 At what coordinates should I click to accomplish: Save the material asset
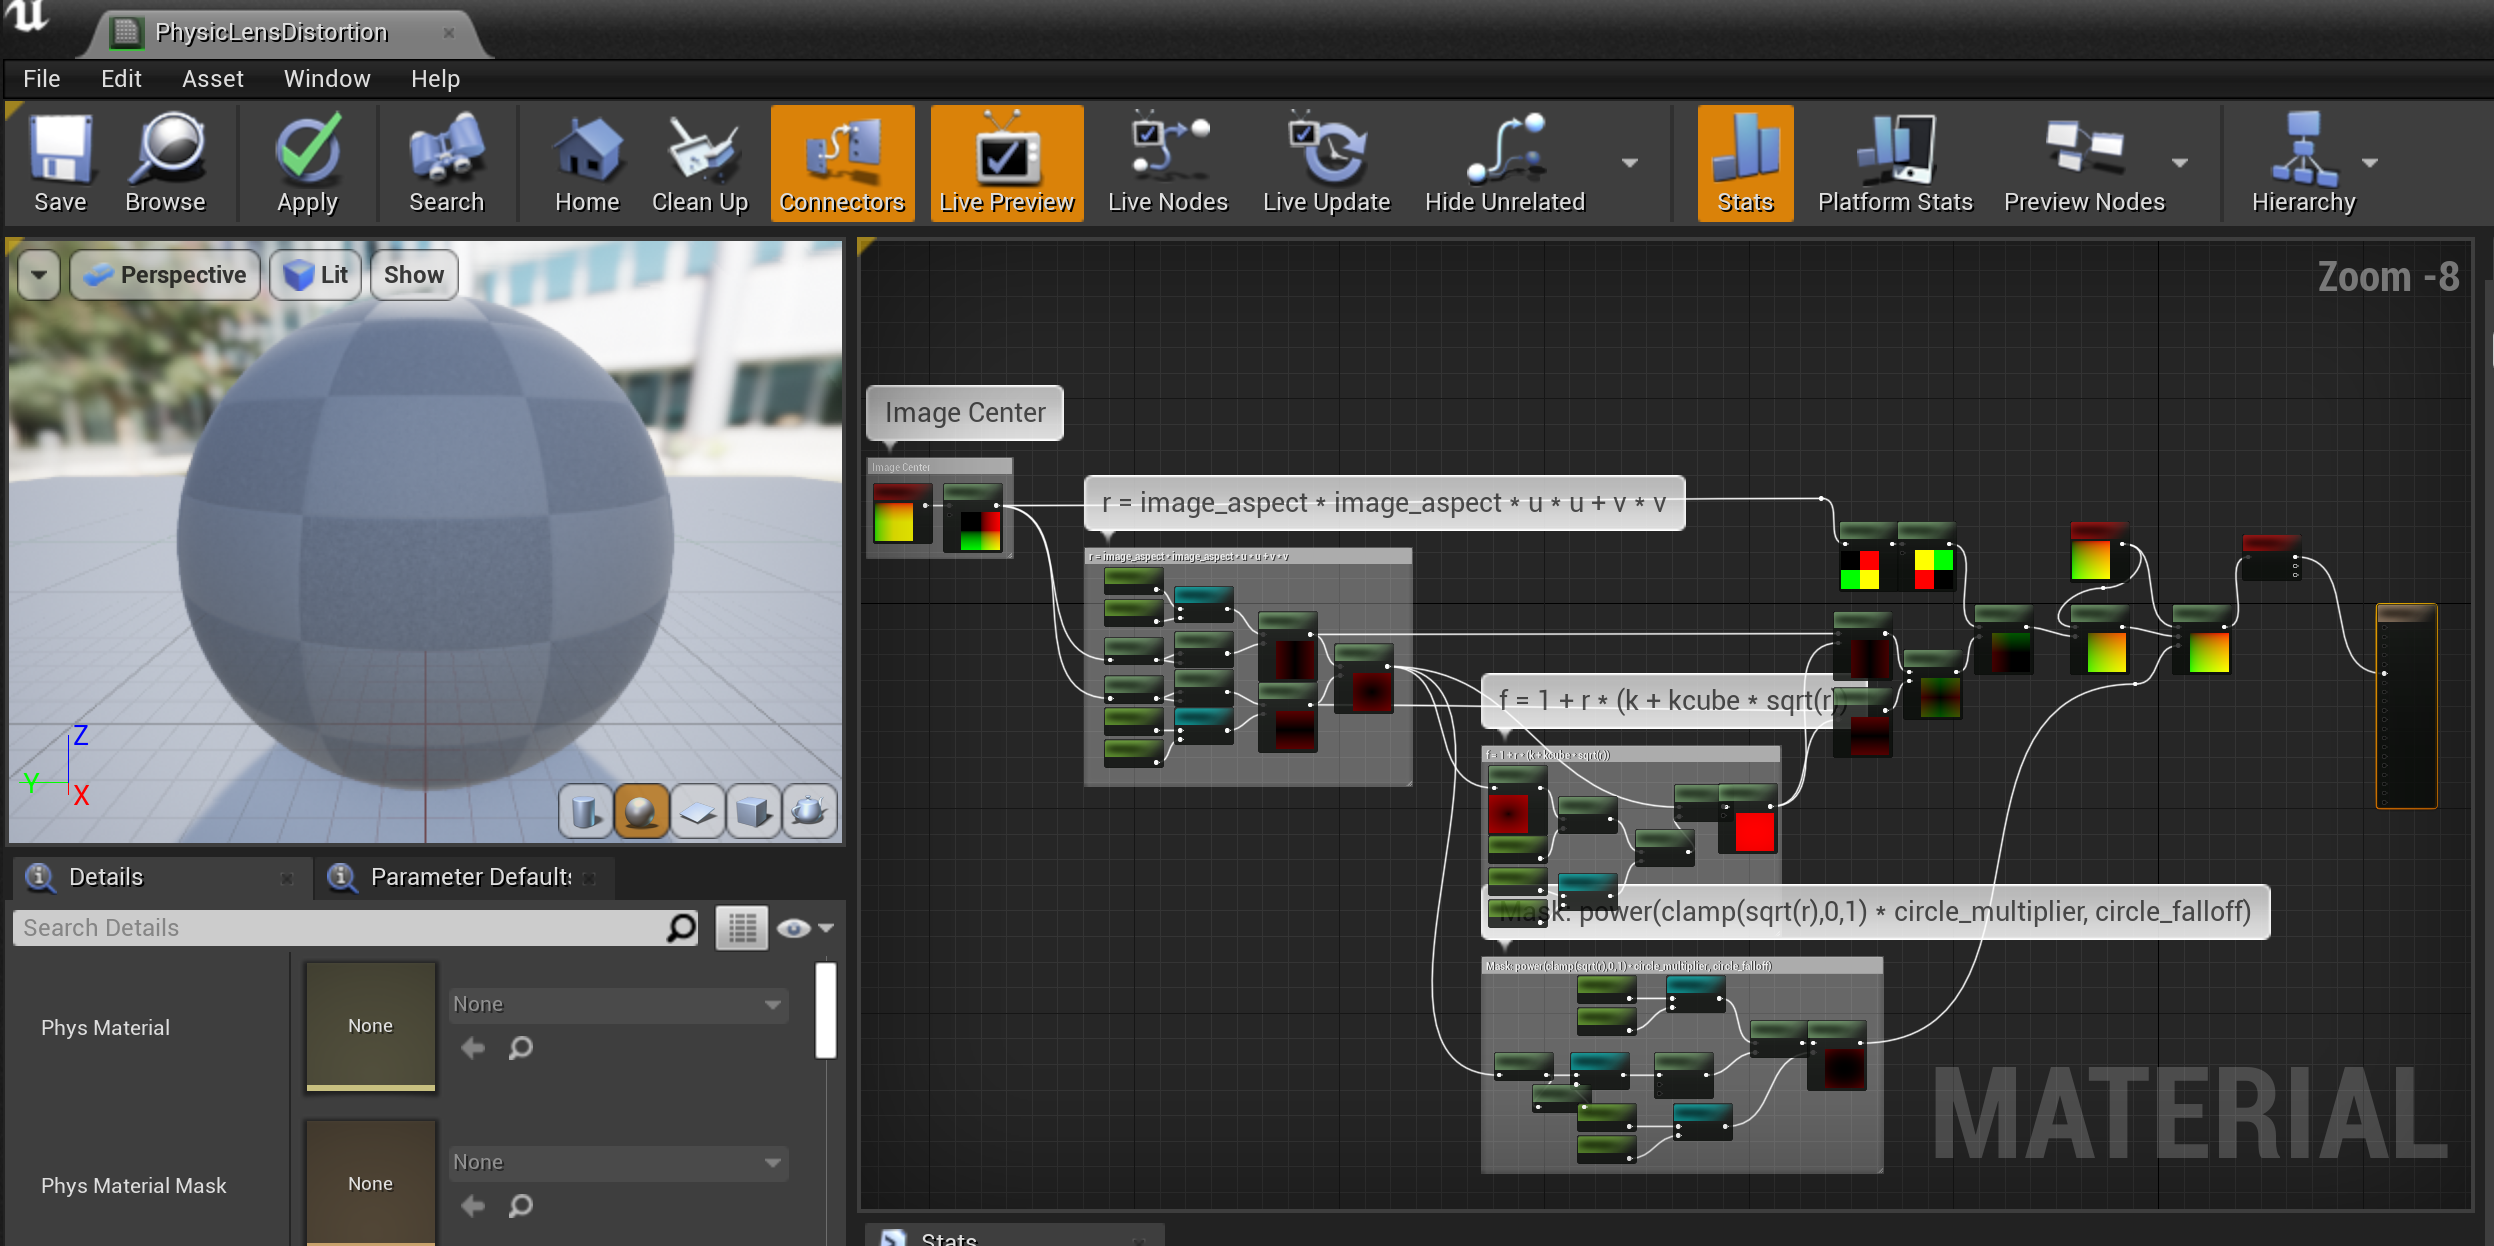(59, 163)
